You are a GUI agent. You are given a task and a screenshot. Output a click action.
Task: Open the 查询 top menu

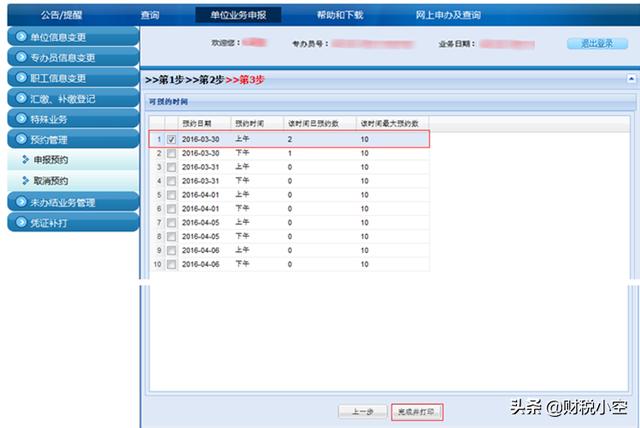point(150,15)
